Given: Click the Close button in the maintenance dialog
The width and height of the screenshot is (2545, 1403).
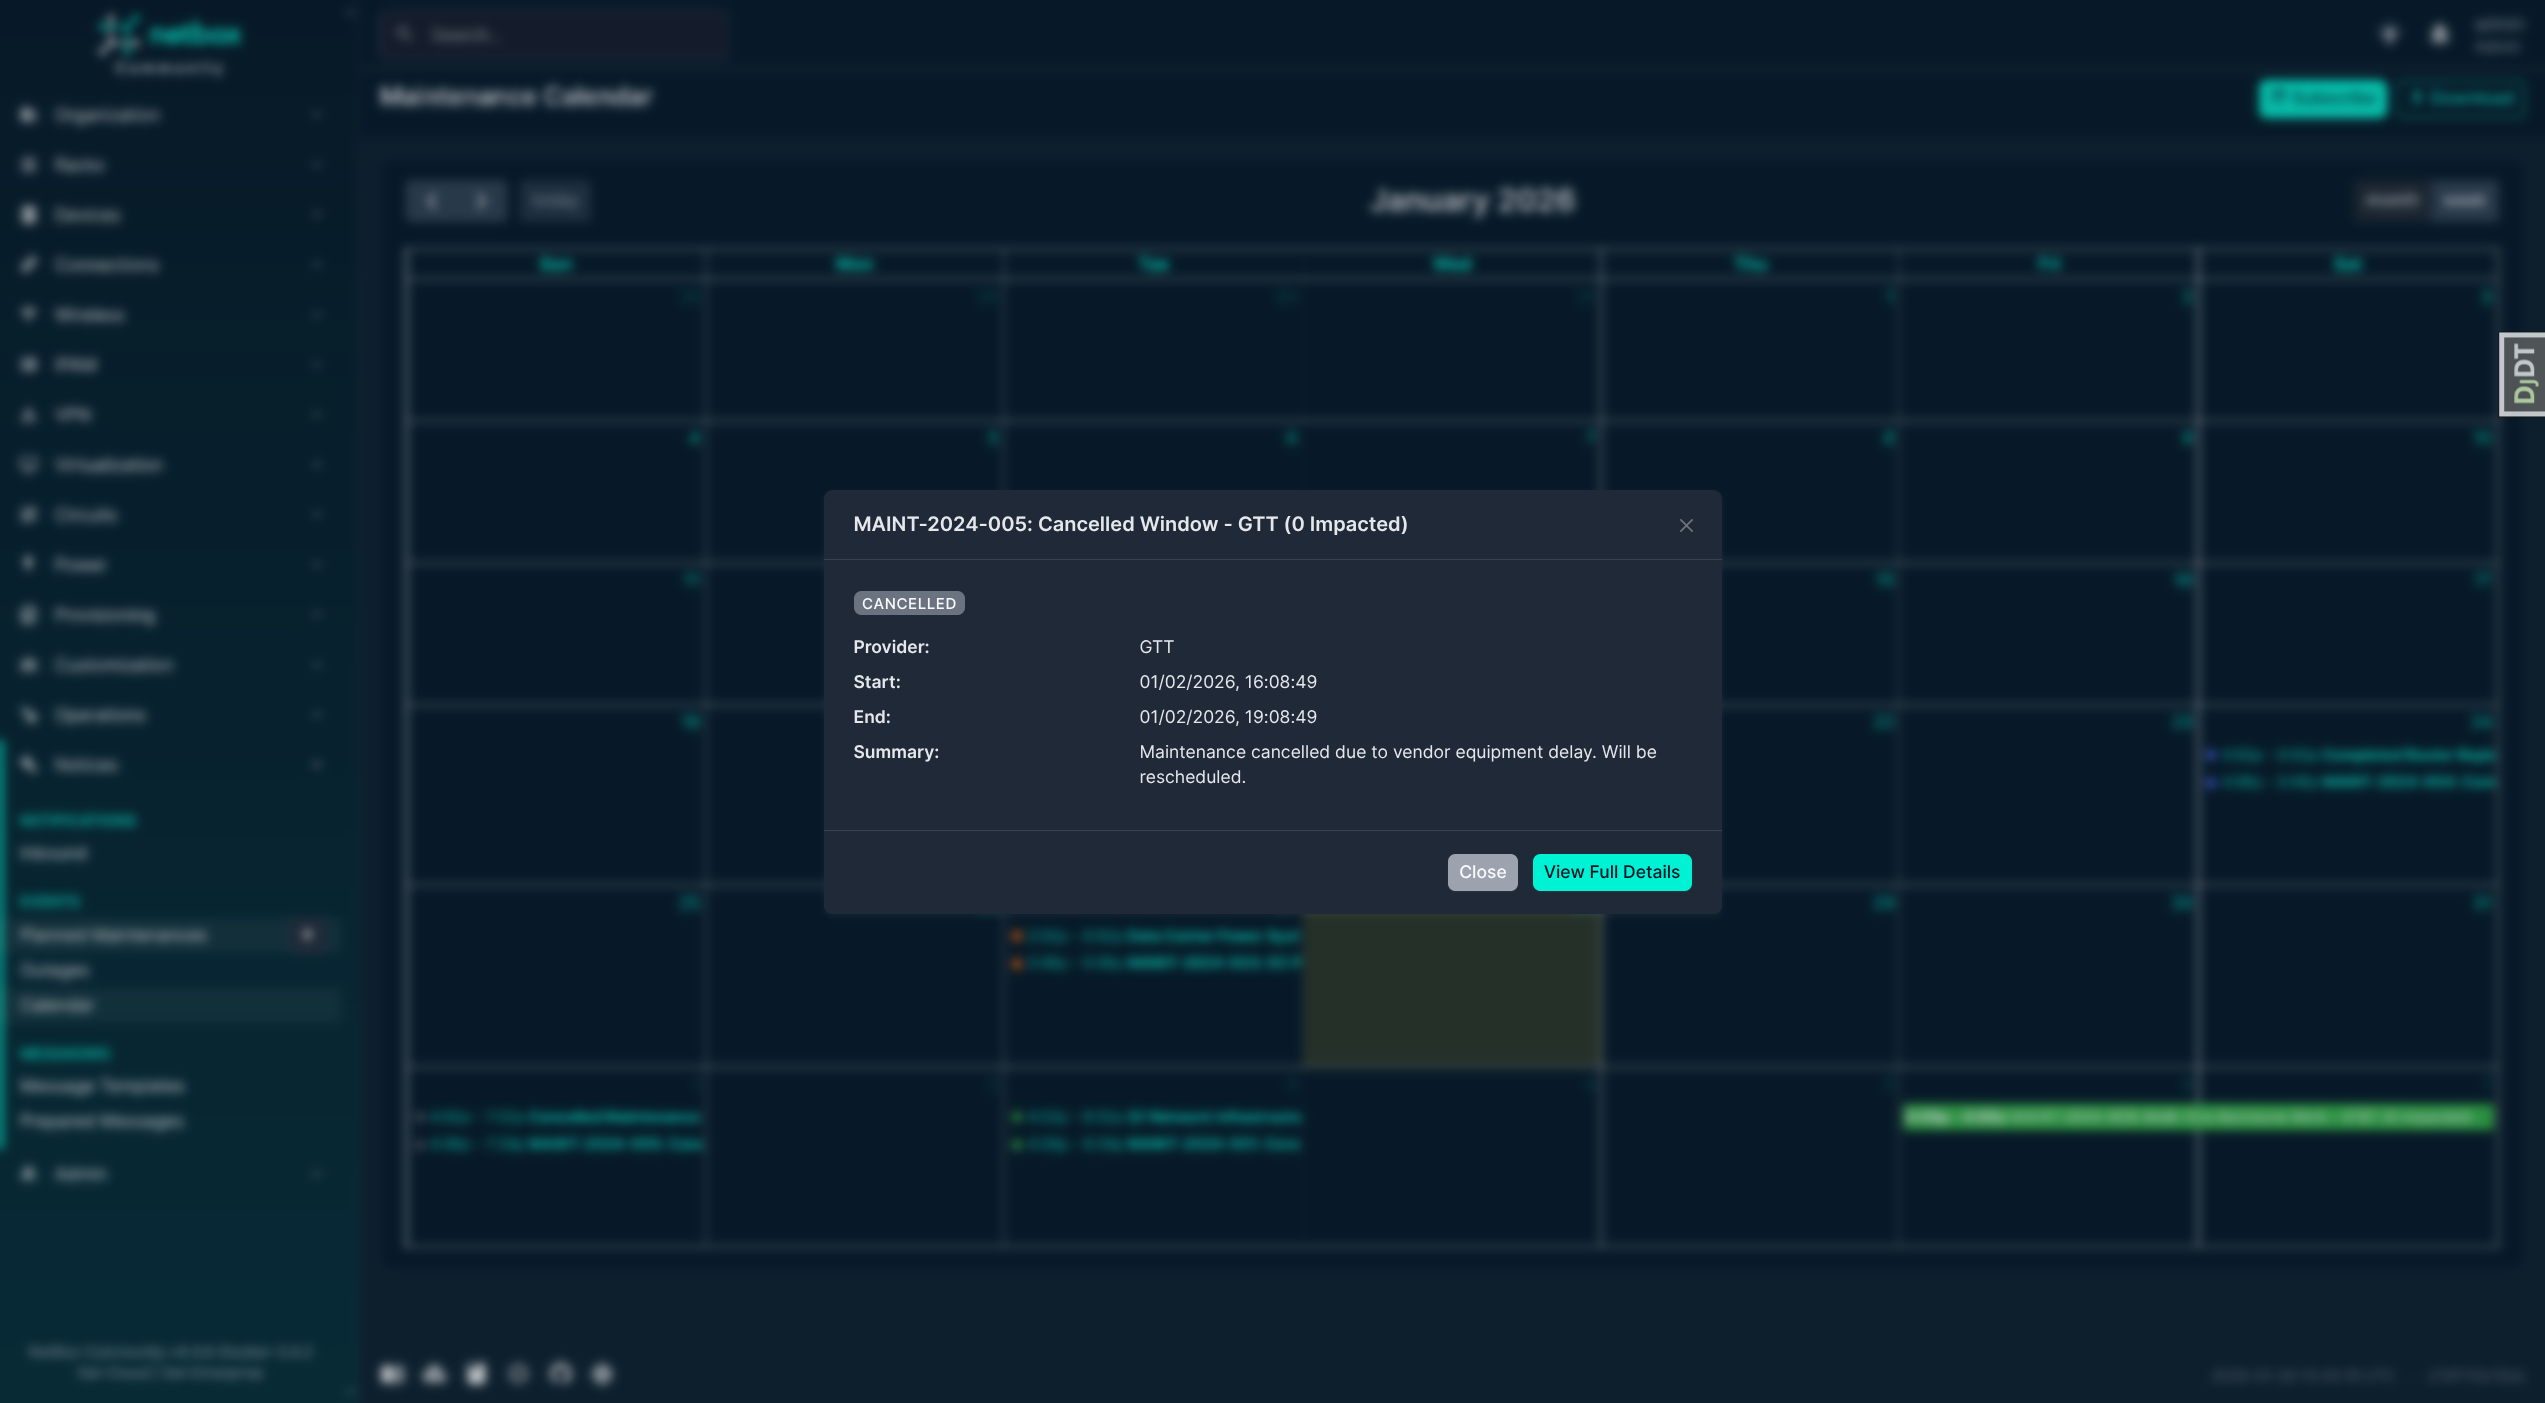Looking at the screenshot, I should coord(1481,871).
